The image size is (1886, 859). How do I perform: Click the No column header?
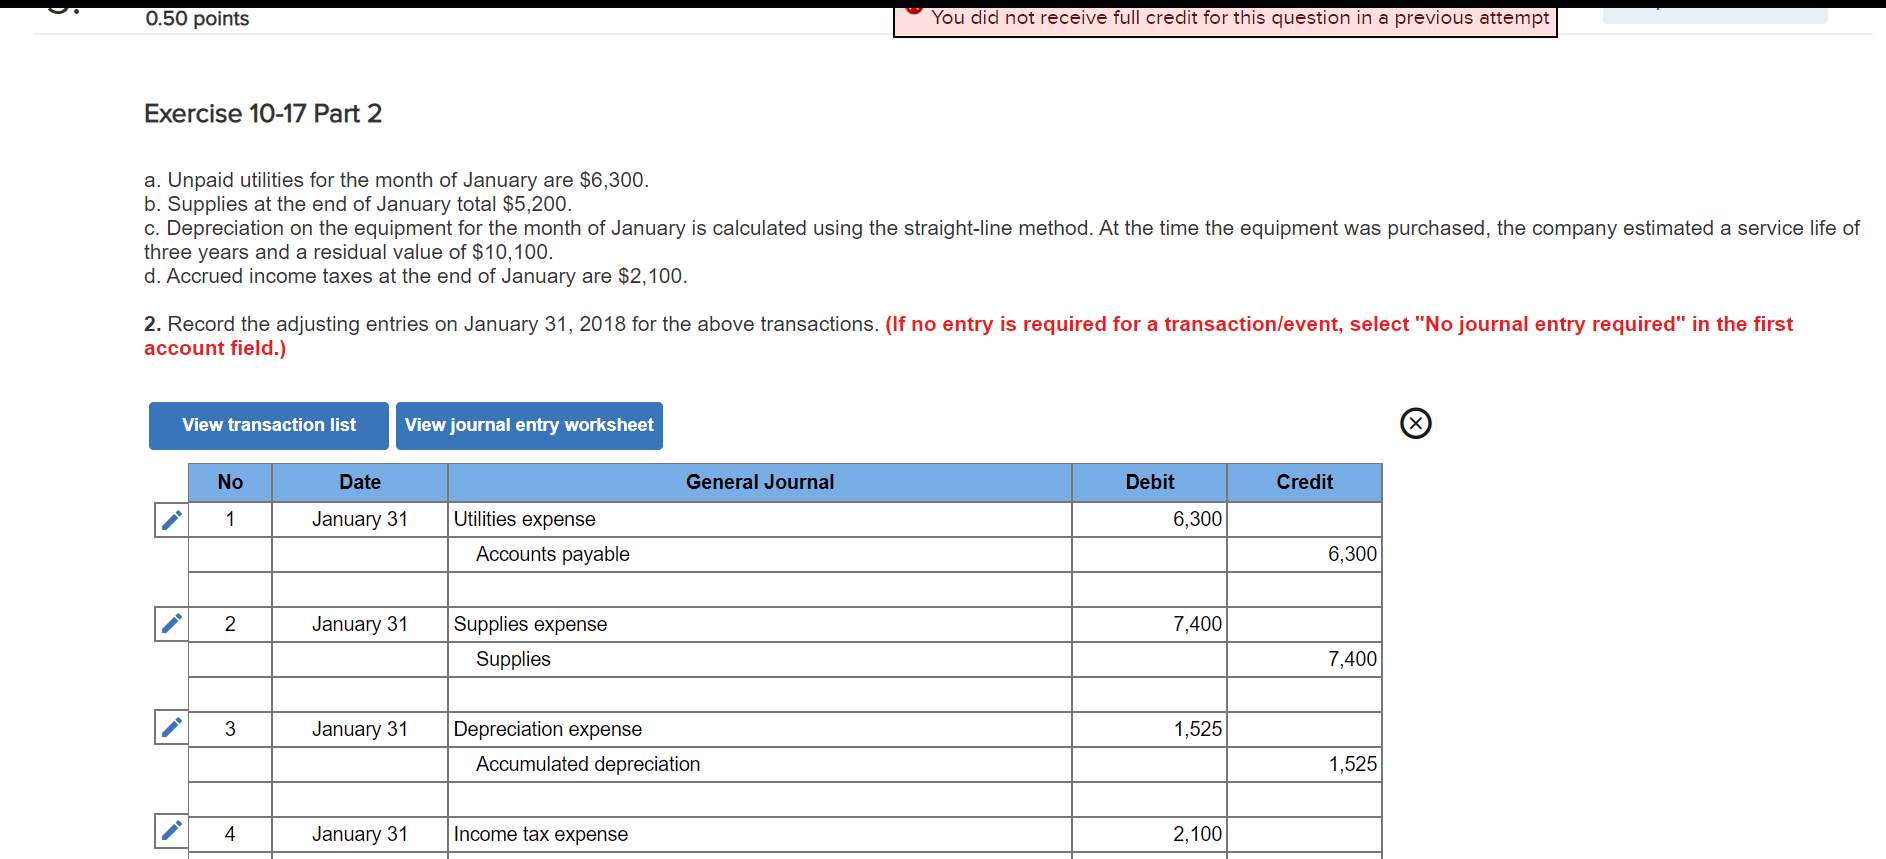[230, 482]
